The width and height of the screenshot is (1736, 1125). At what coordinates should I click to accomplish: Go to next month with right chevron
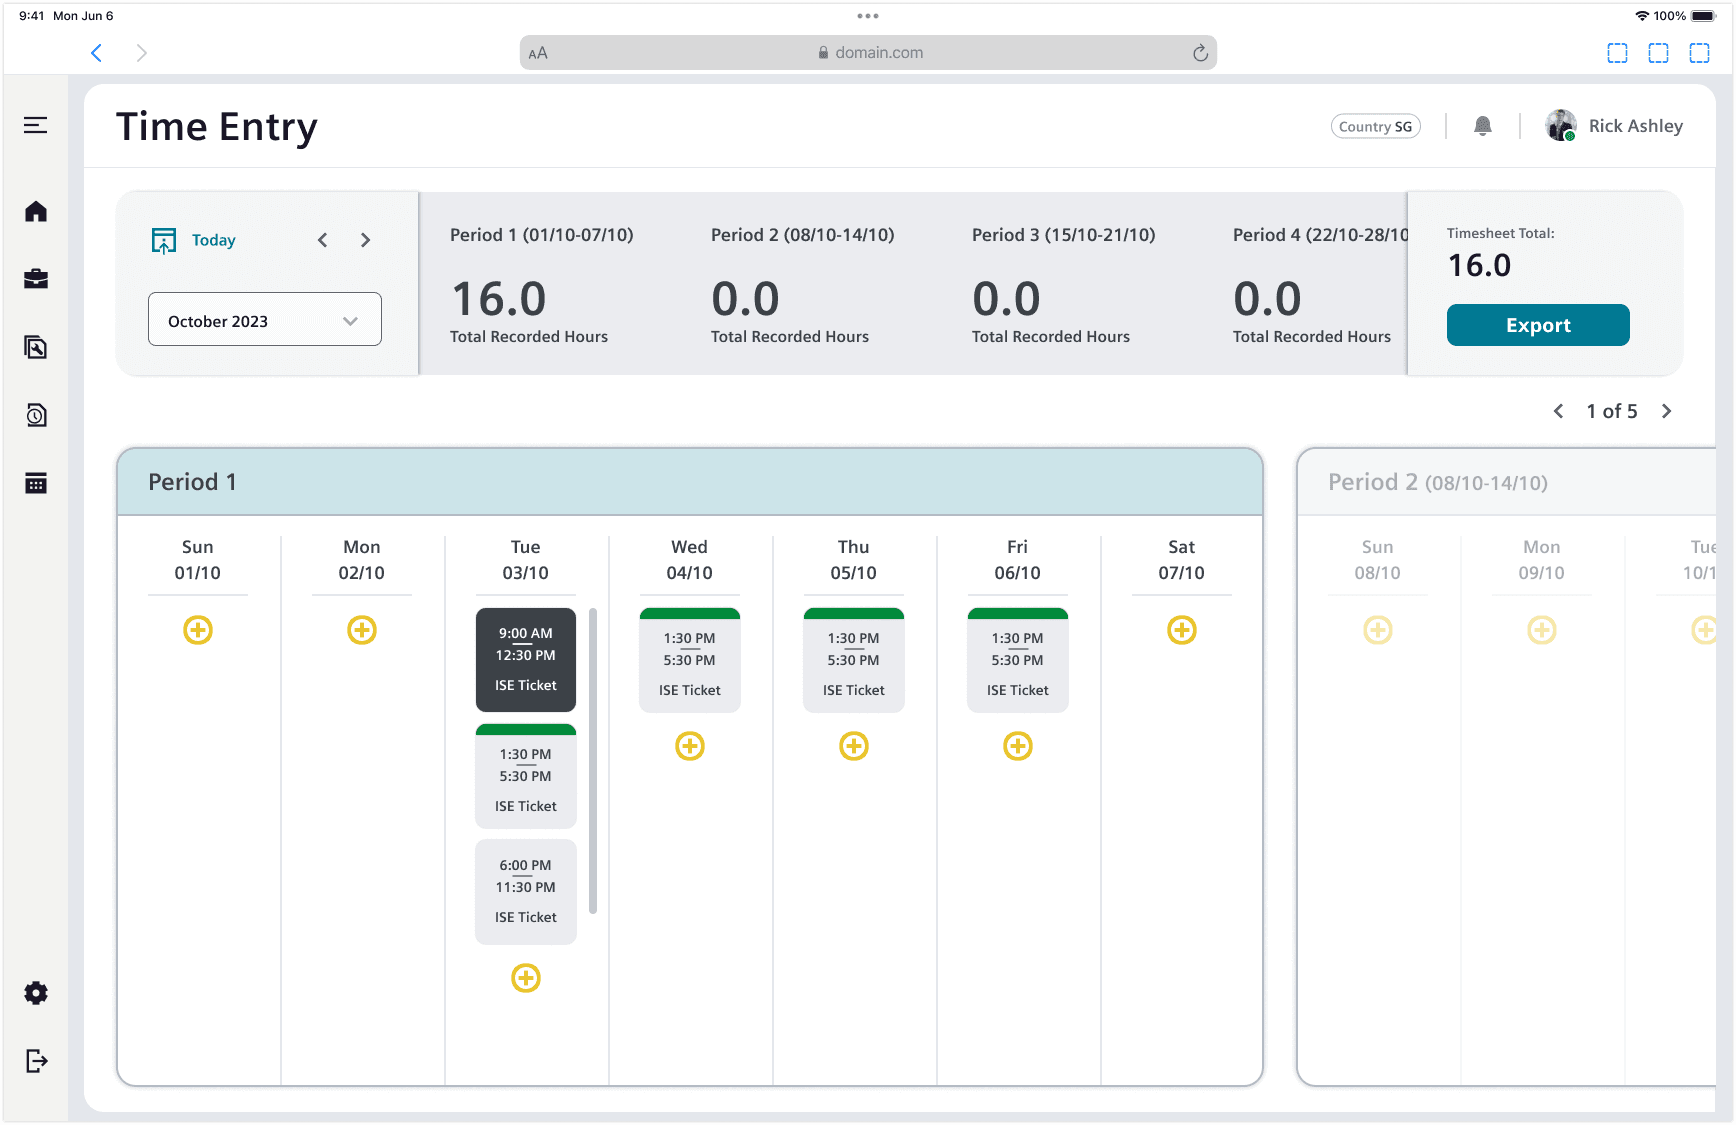click(365, 240)
